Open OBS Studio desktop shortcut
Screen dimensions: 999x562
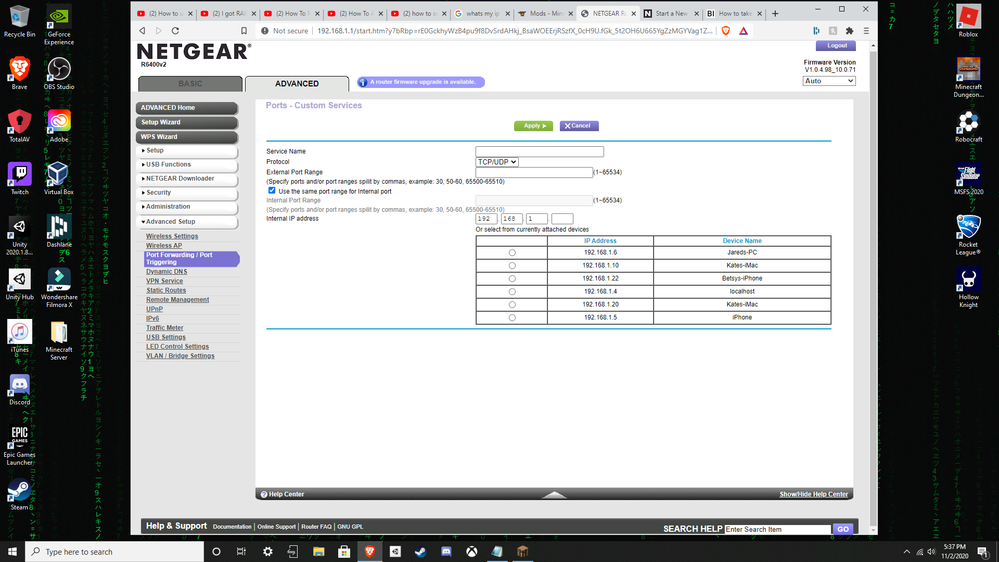click(59, 70)
